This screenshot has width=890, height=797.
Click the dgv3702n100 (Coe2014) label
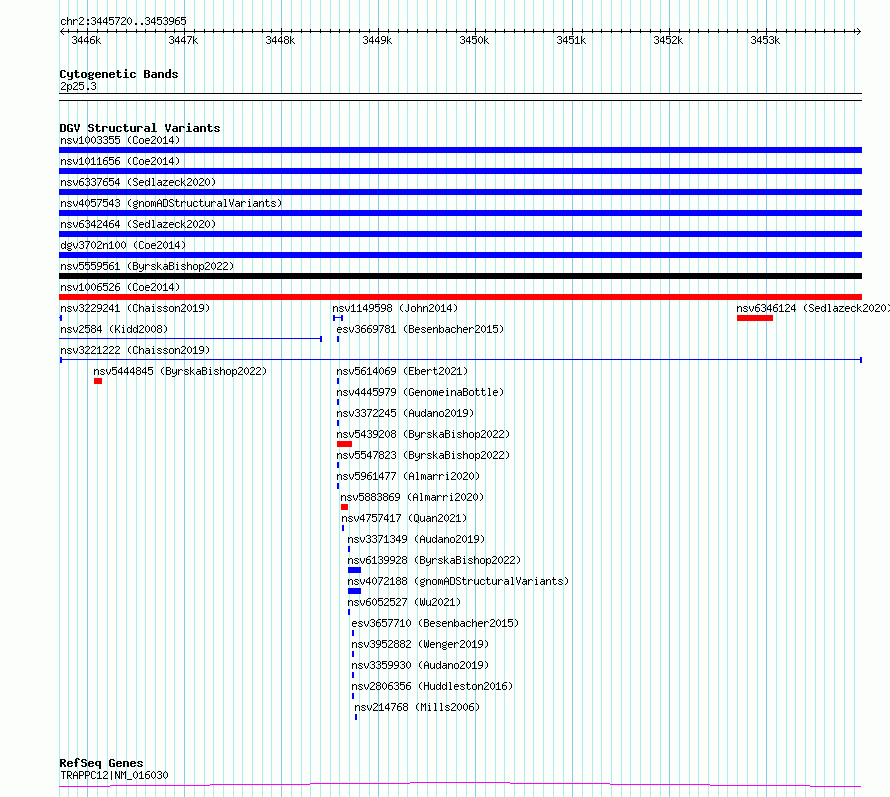(x=123, y=245)
